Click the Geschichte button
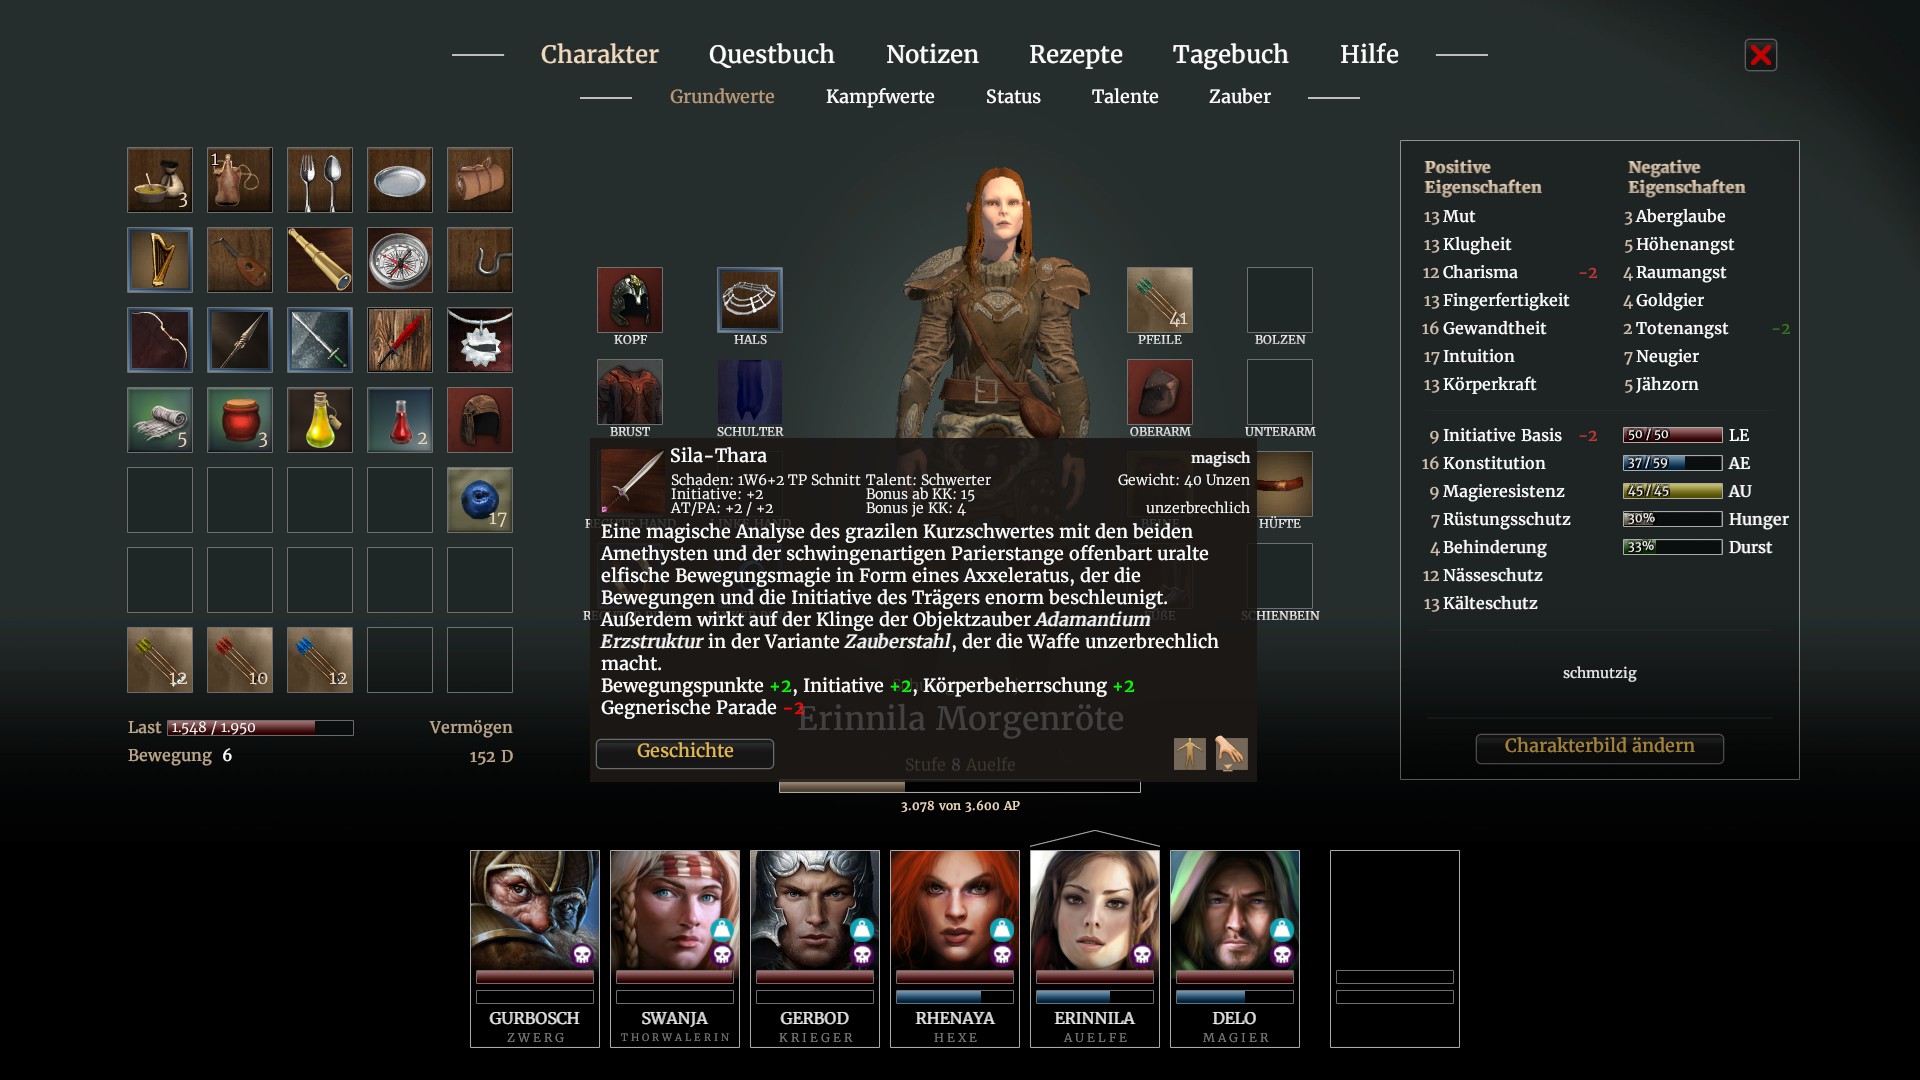 pos(685,753)
